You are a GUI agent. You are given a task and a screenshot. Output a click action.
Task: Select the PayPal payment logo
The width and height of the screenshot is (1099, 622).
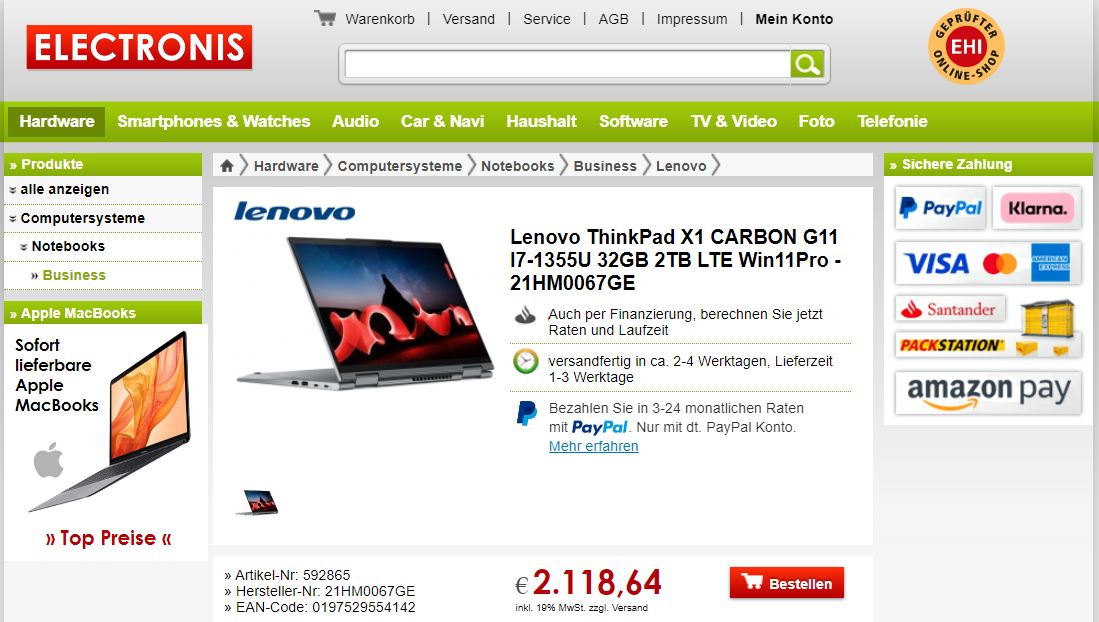[x=941, y=208]
